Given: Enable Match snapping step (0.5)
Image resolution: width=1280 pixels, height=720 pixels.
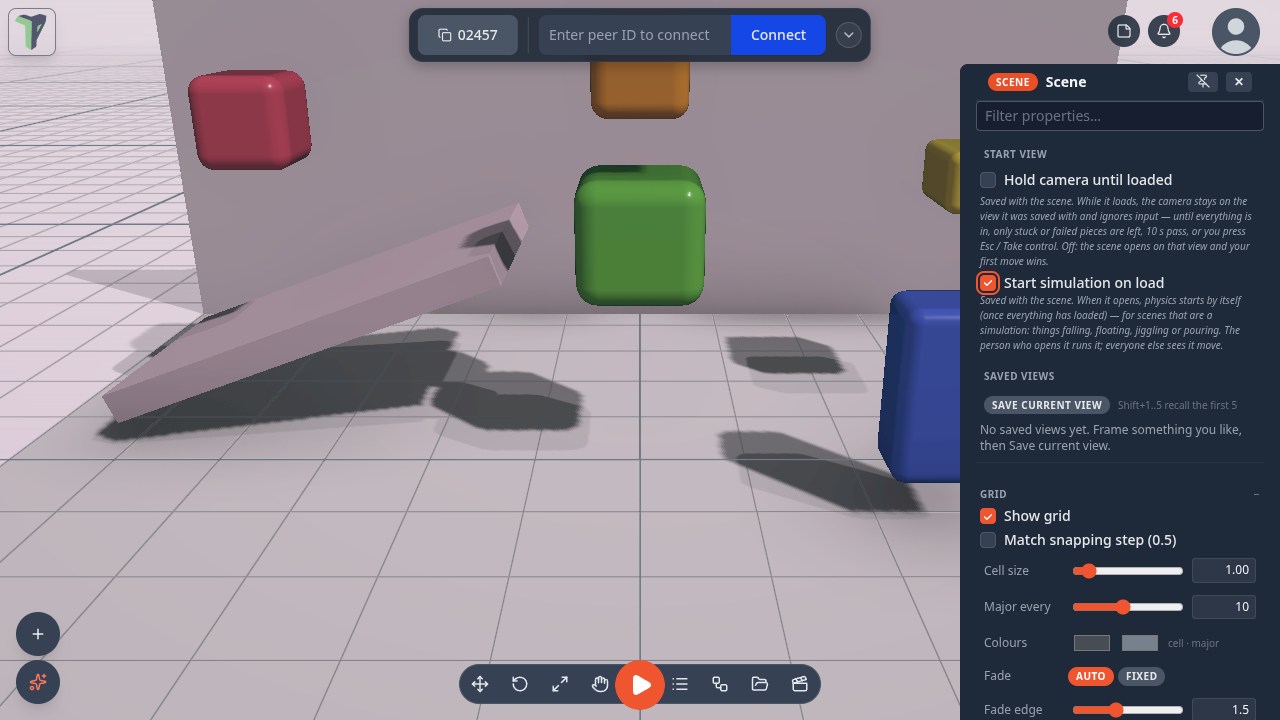Looking at the screenshot, I should tap(988, 540).
